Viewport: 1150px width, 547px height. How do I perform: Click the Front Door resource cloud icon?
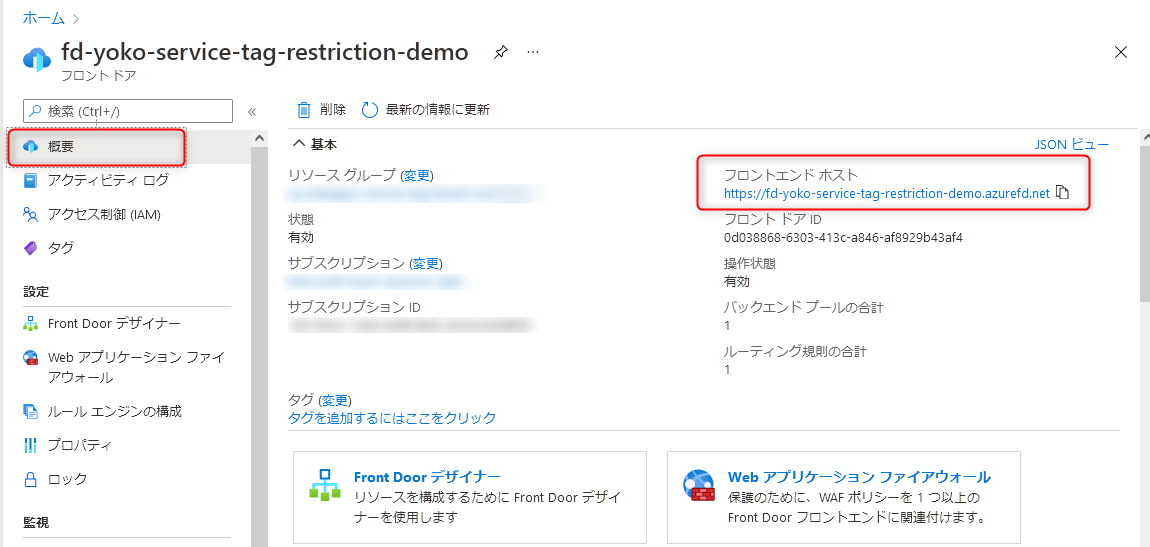(x=37, y=58)
